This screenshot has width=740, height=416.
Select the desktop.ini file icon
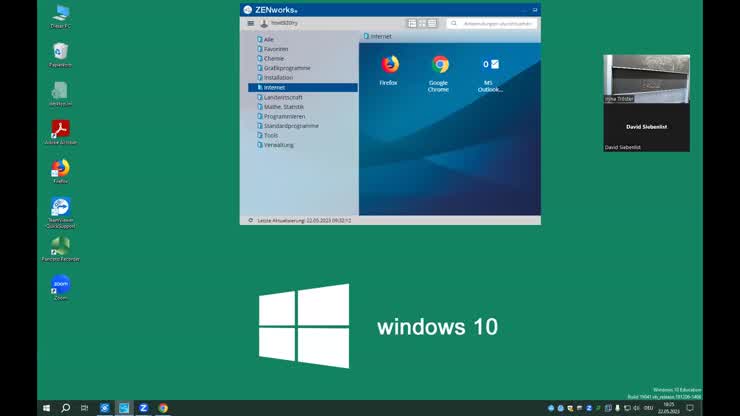pos(60,94)
